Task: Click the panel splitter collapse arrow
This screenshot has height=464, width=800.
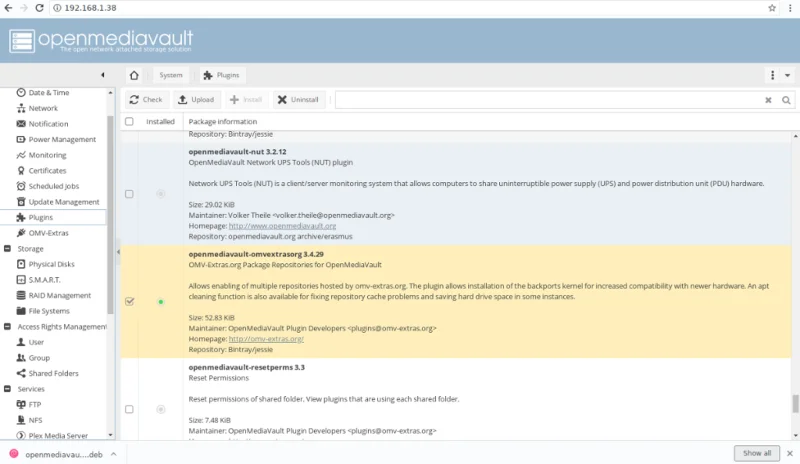Action: [x=118, y=252]
